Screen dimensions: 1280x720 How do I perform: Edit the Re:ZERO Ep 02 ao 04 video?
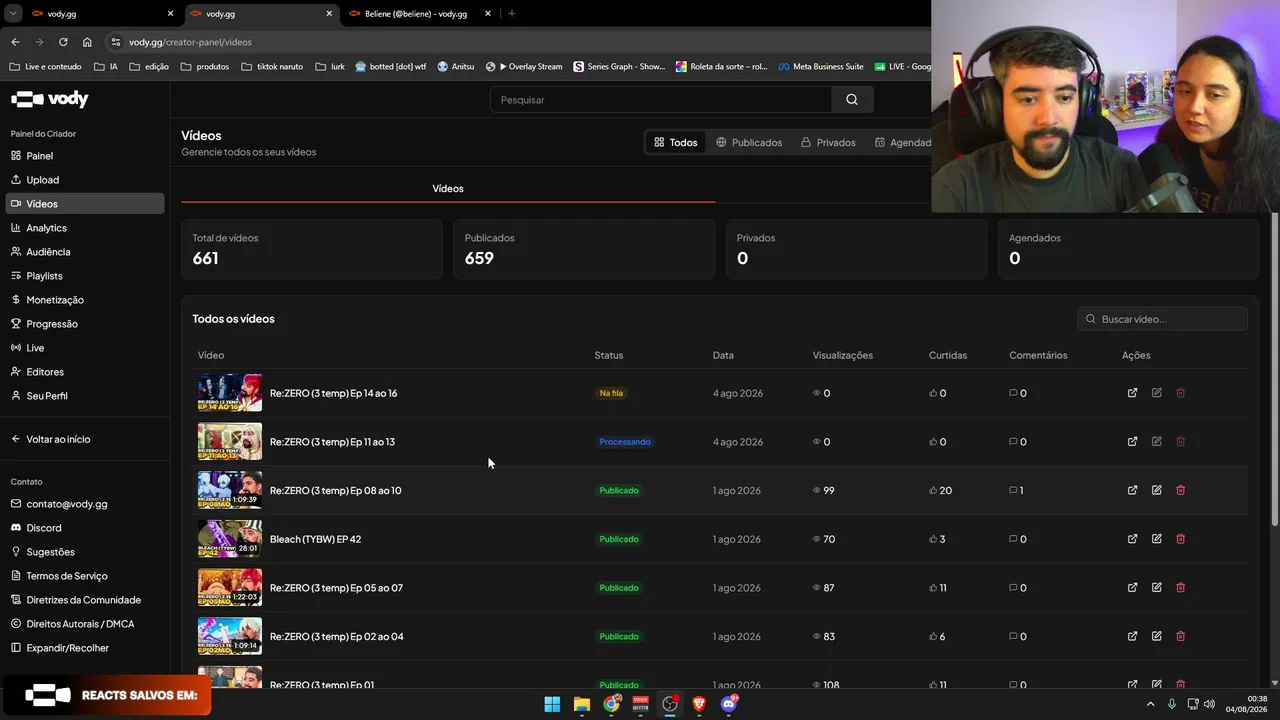1156,636
